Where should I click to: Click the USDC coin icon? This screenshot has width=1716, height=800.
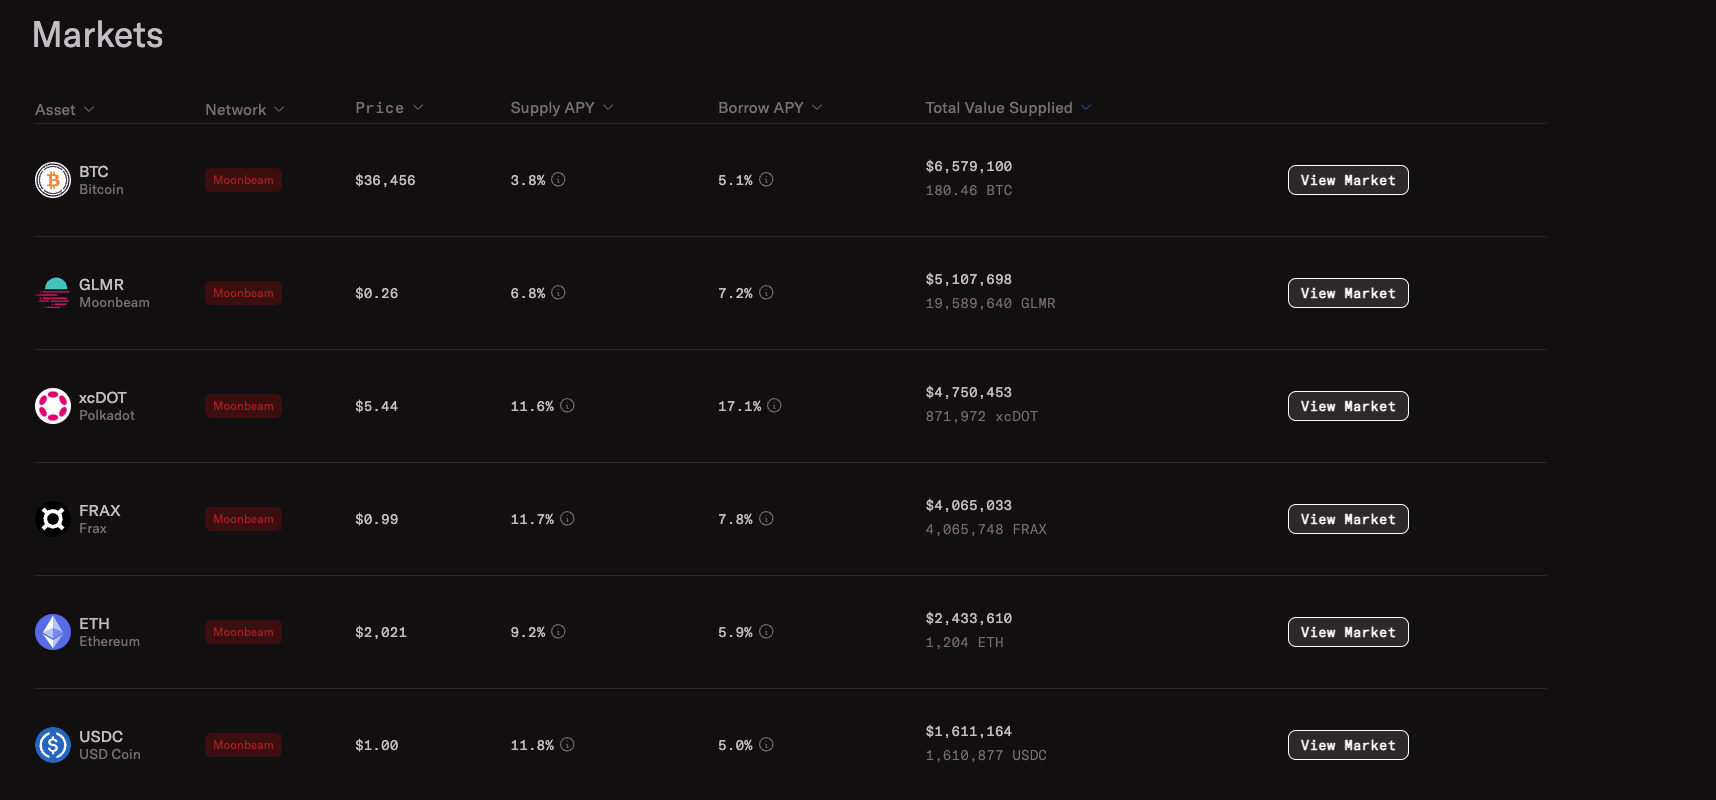[53, 745]
